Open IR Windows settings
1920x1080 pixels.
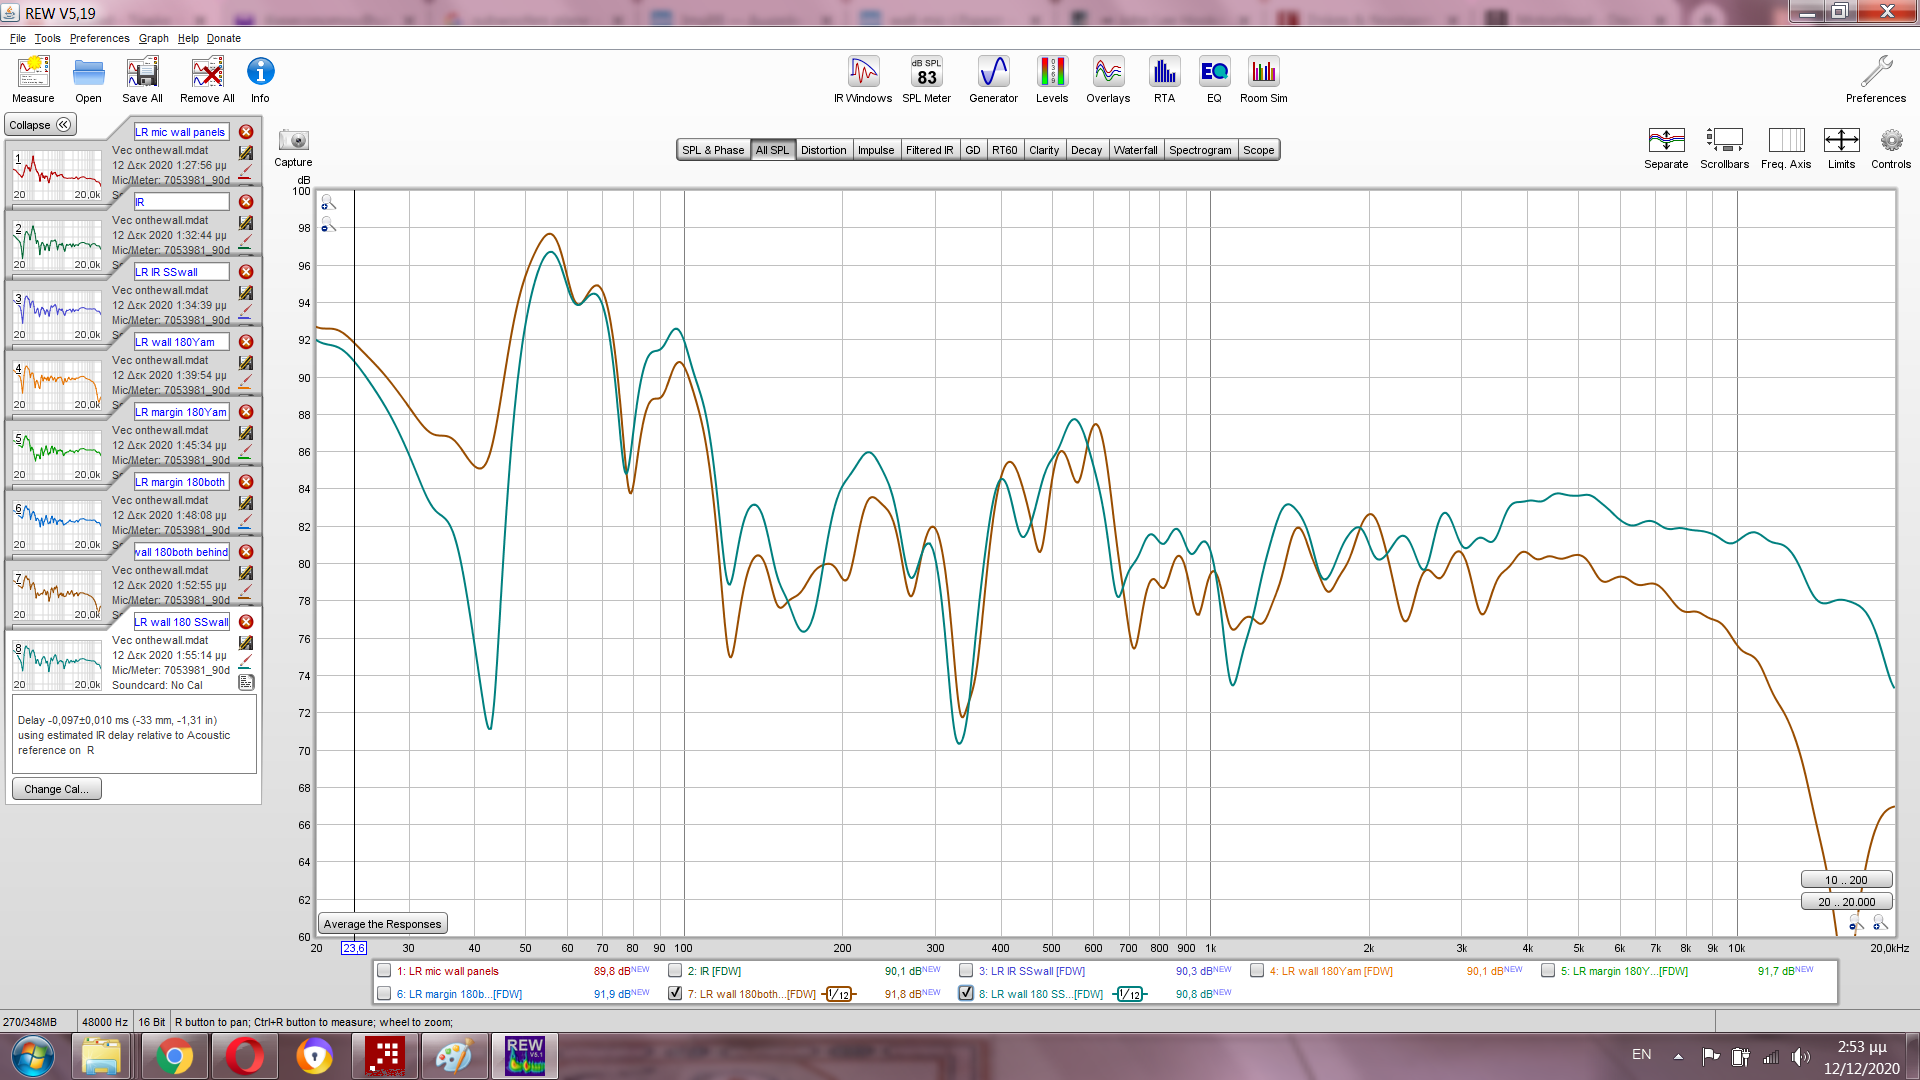pyautogui.click(x=863, y=79)
